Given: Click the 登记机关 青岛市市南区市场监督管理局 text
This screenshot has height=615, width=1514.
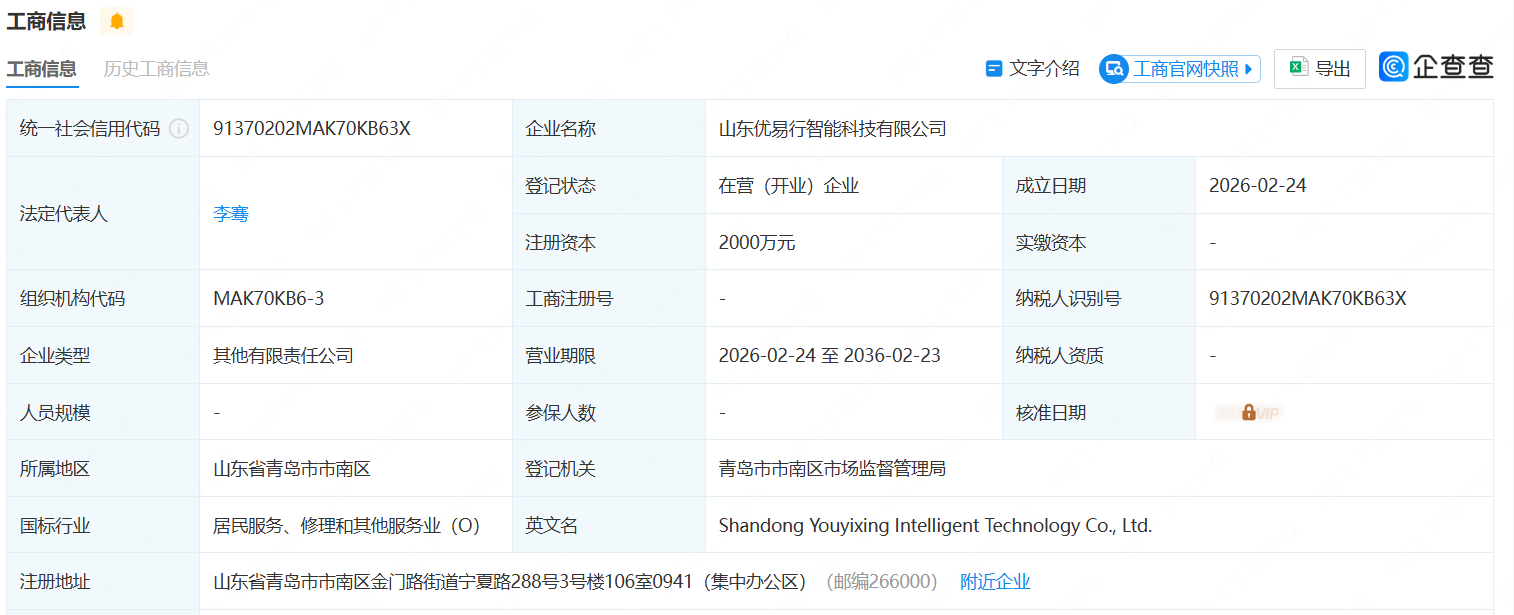Looking at the screenshot, I should click(832, 469).
